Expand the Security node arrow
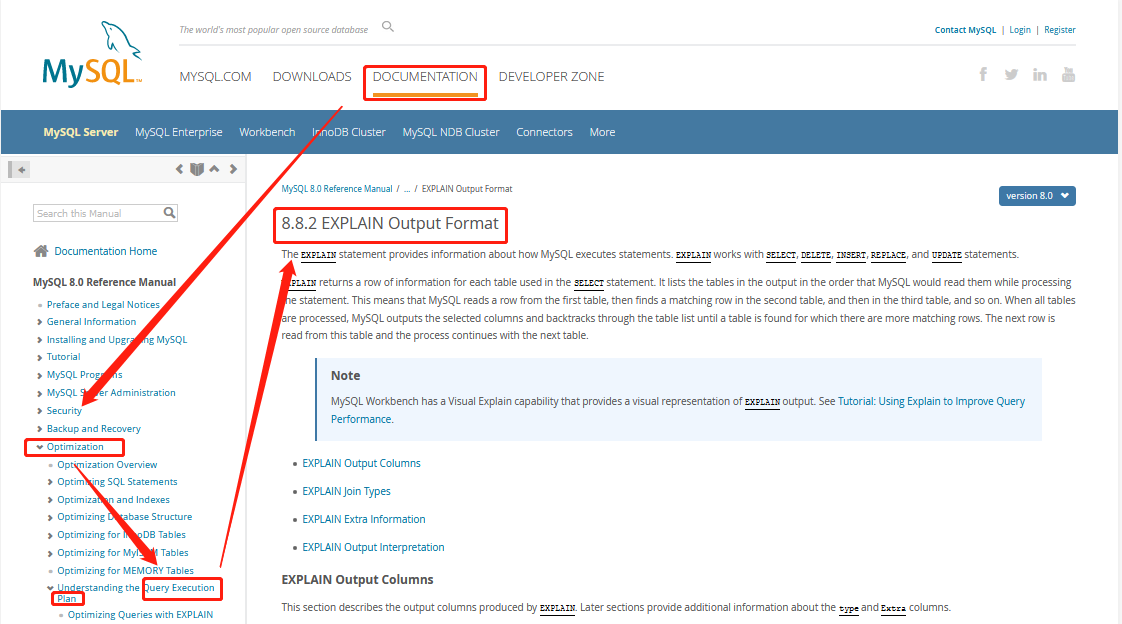Viewport: 1122px width, 624px height. point(39,411)
